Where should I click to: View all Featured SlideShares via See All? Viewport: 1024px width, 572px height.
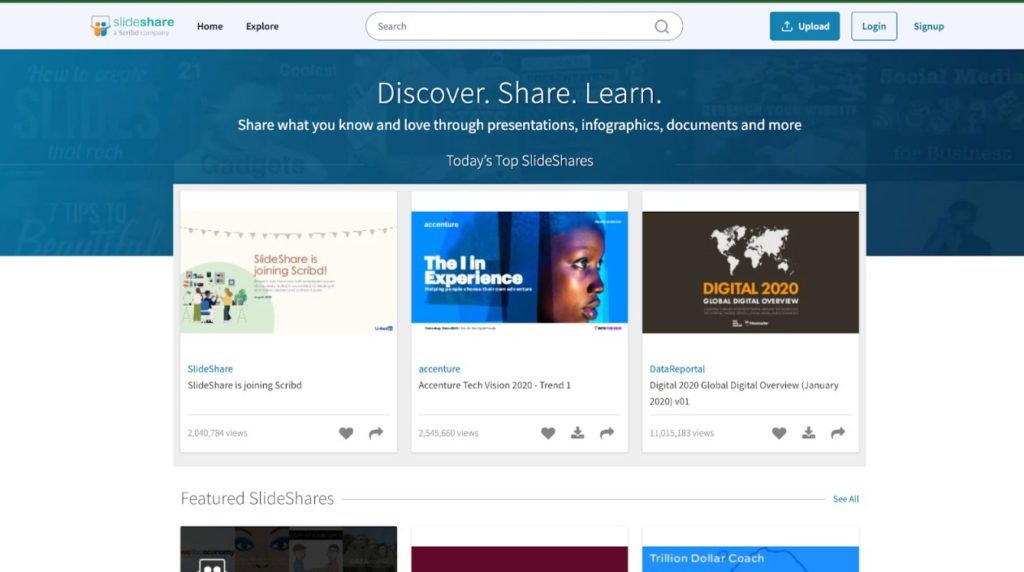click(845, 499)
